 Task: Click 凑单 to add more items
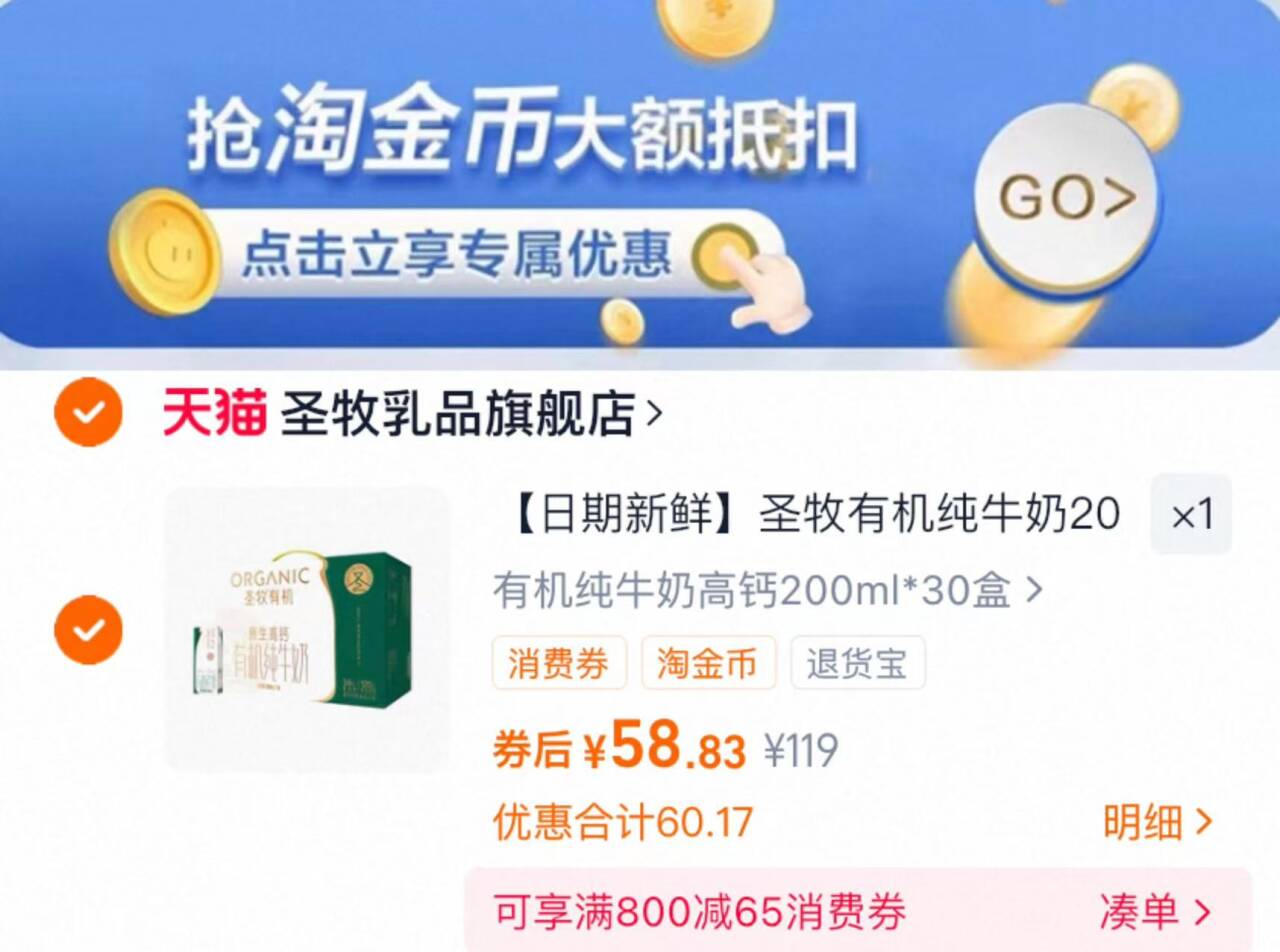(1155, 911)
